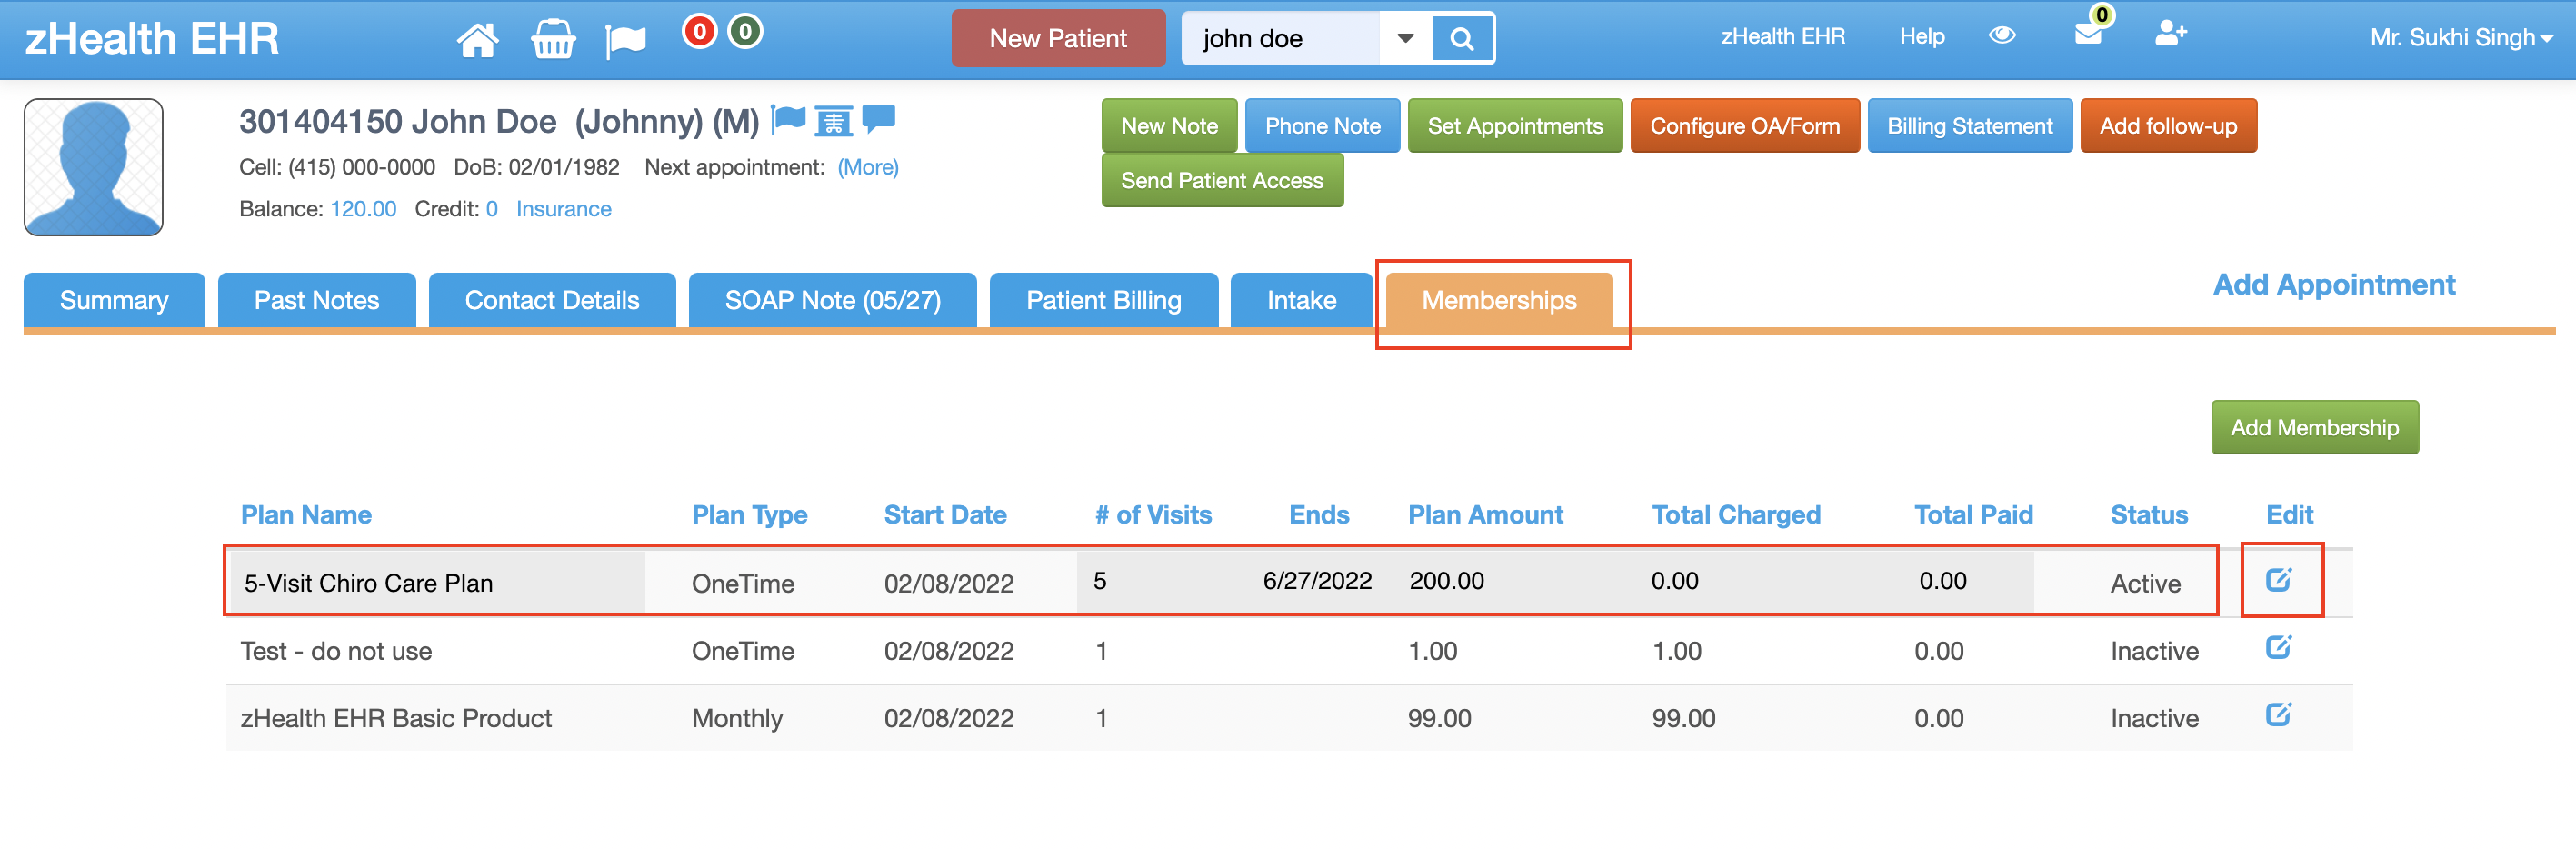Click the 200.00 plan amount cell
2576x849 pixels.
(1445, 580)
